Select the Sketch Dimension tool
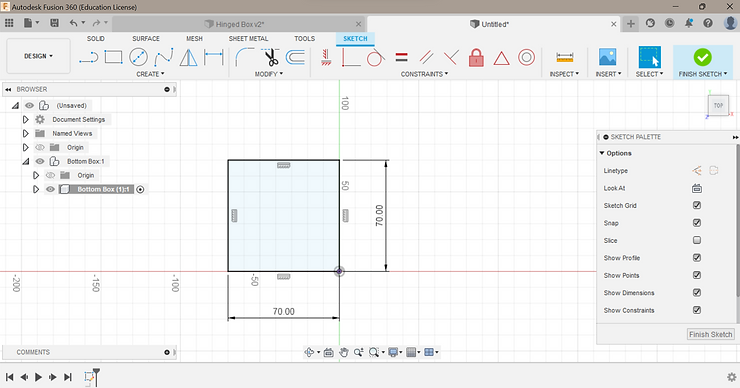The height and width of the screenshot is (388, 740). 213,58
